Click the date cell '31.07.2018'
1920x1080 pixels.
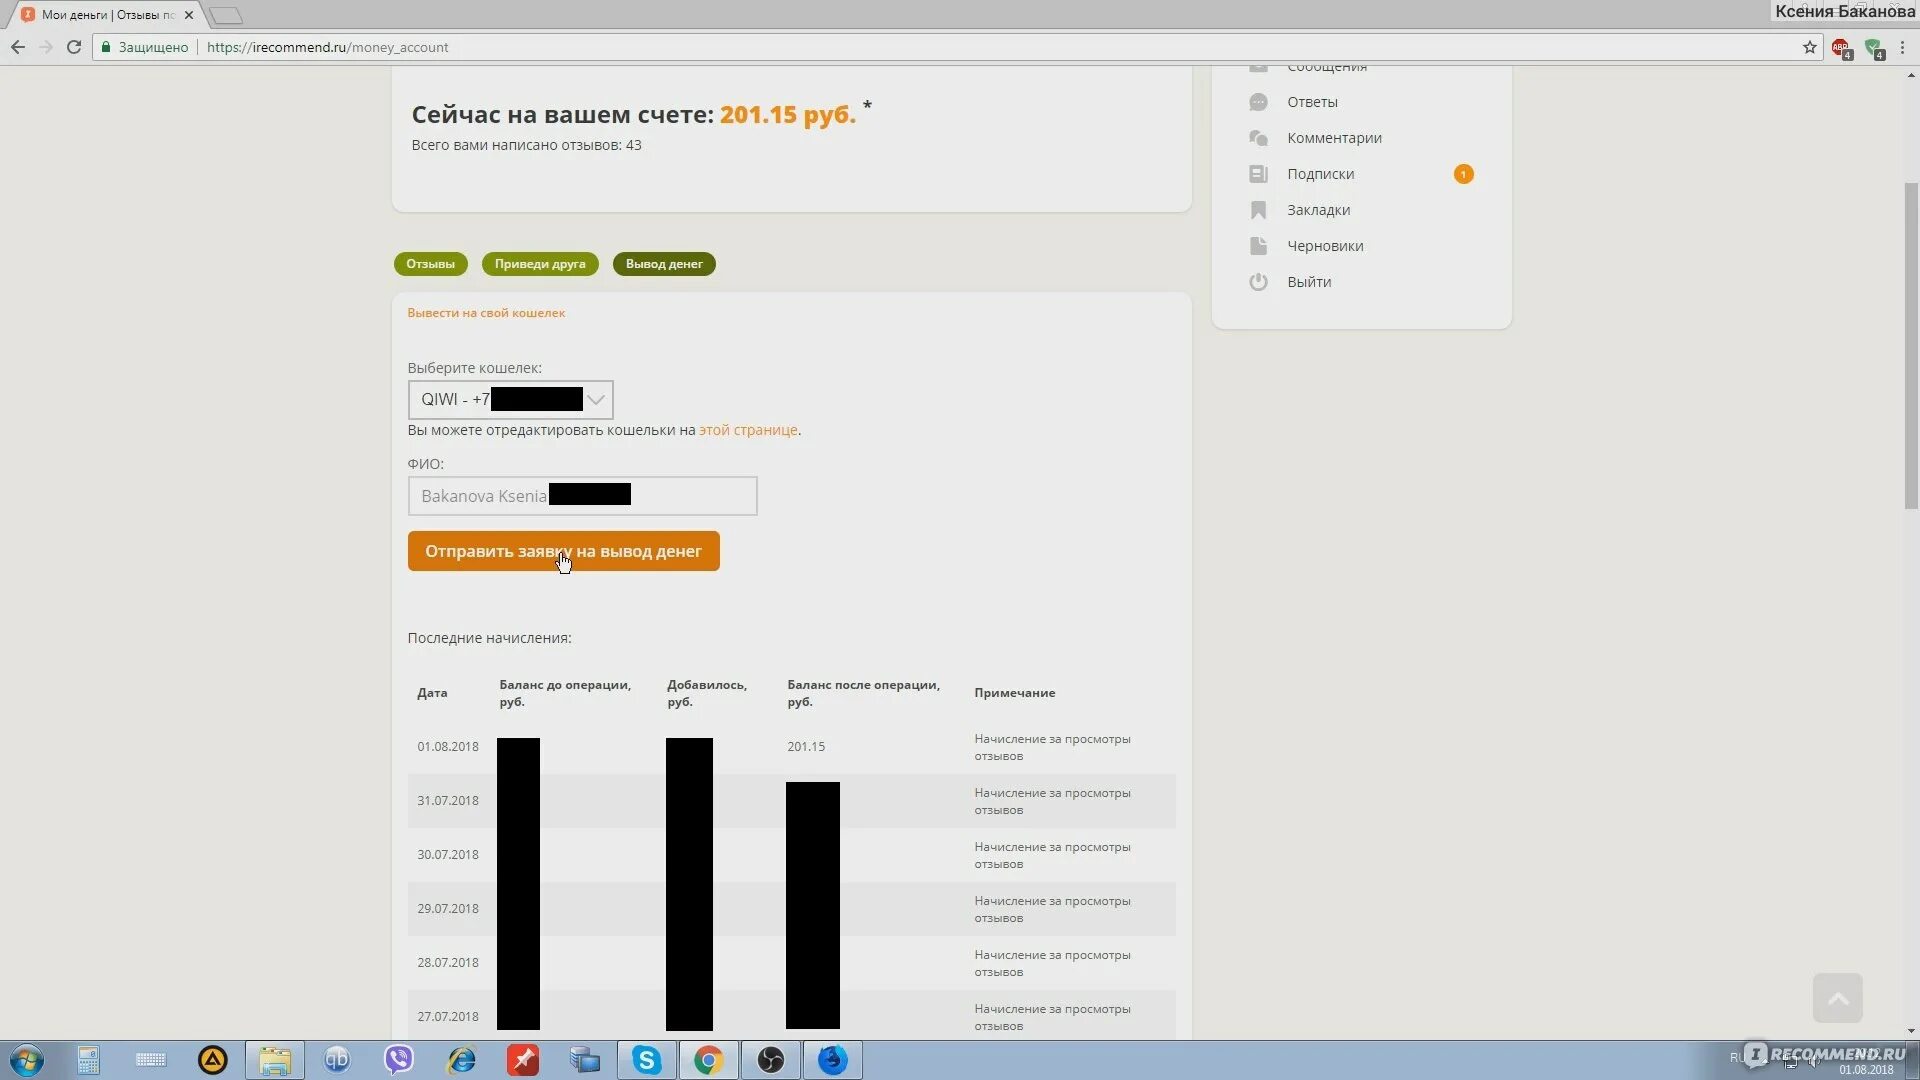(x=448, y=801)
